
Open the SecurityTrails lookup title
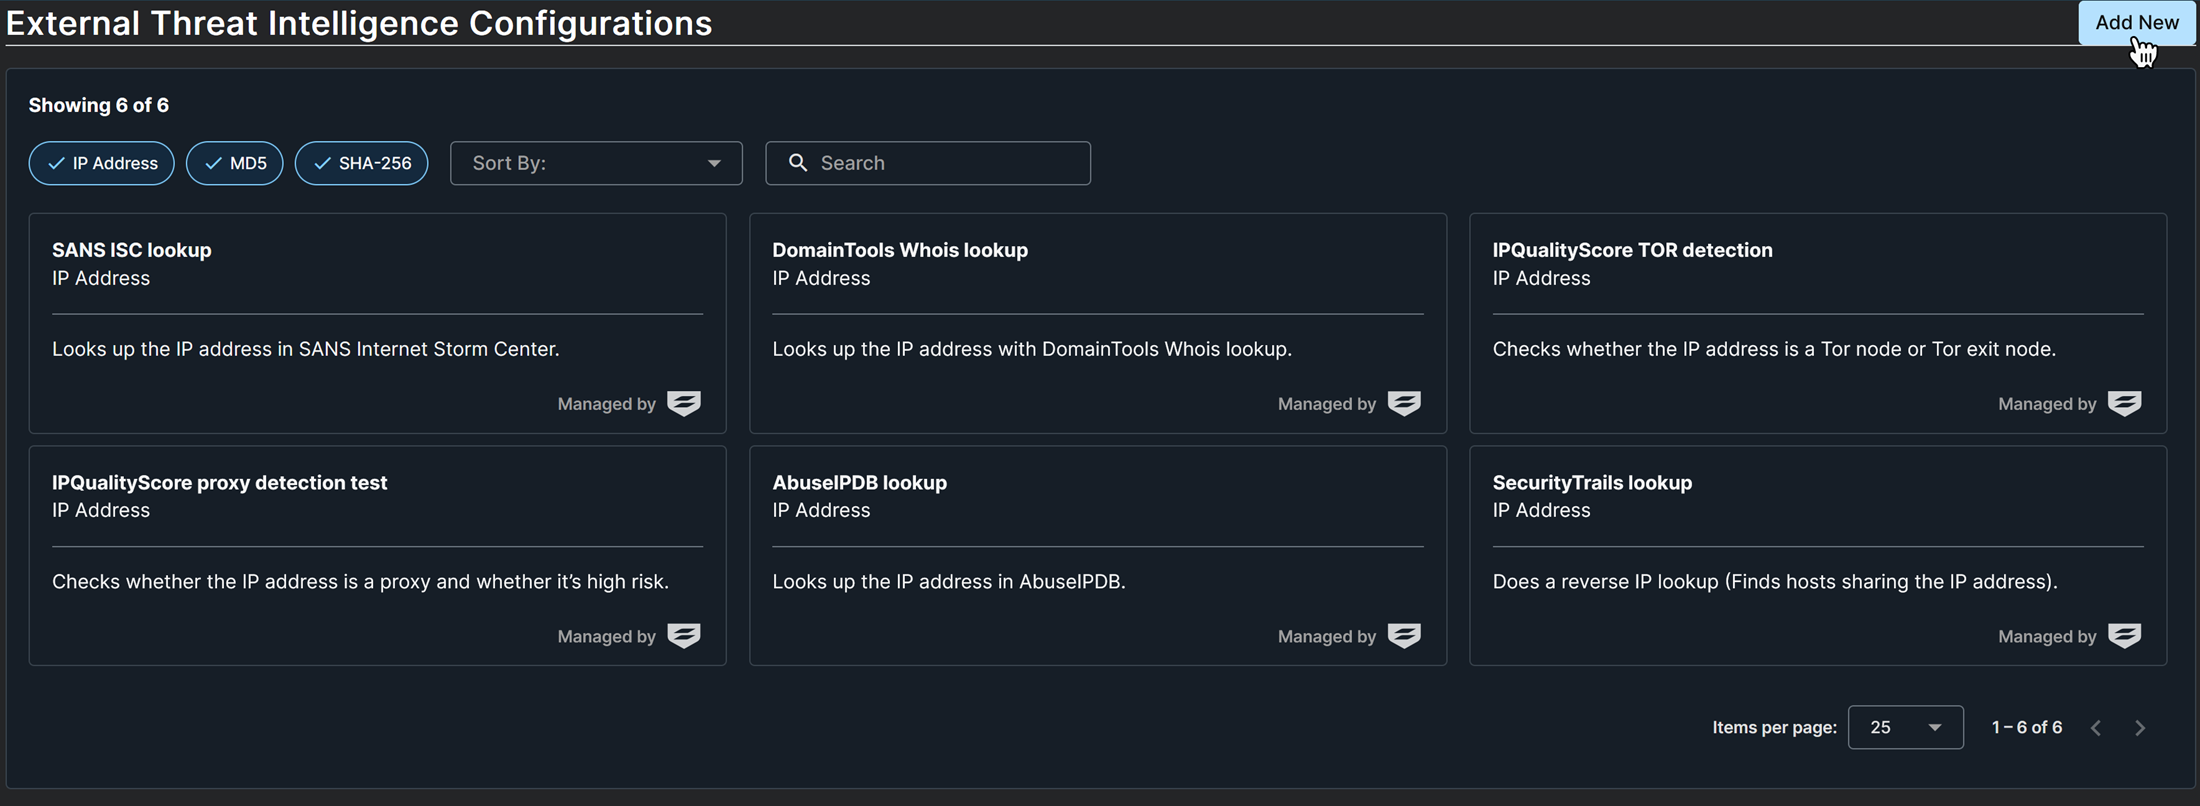[x=1592, y=482]
